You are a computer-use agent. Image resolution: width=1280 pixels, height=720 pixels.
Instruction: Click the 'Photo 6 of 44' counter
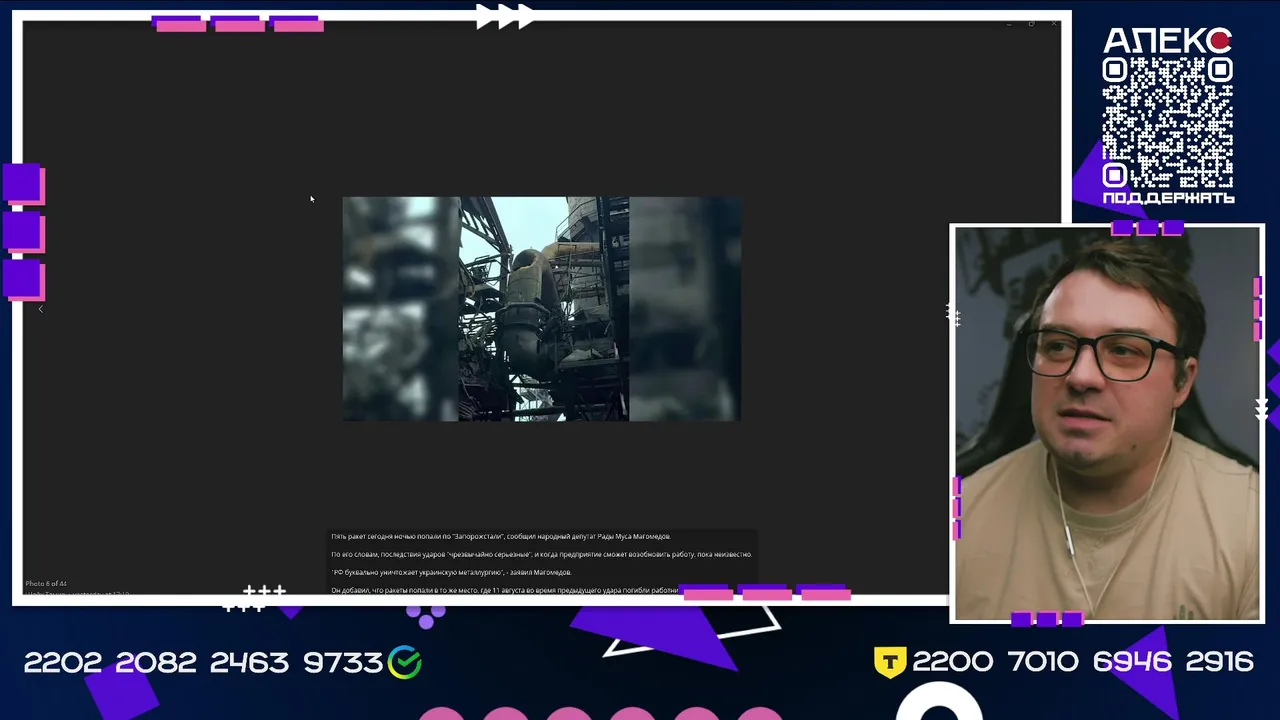coord(46,583)
